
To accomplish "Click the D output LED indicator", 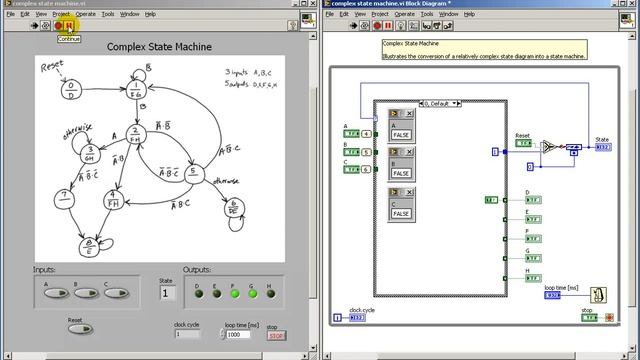I will pos(199,293).
